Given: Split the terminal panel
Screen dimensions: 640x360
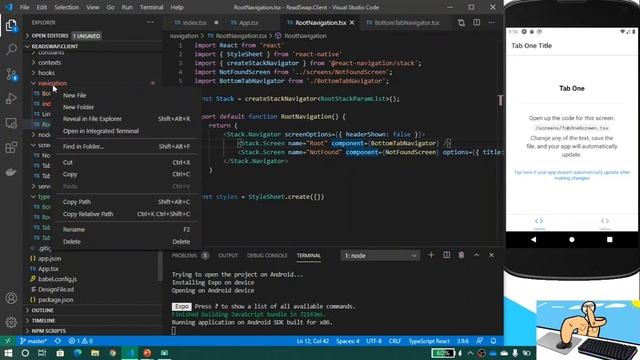Looking at the screenshot, I should point(447,255).
